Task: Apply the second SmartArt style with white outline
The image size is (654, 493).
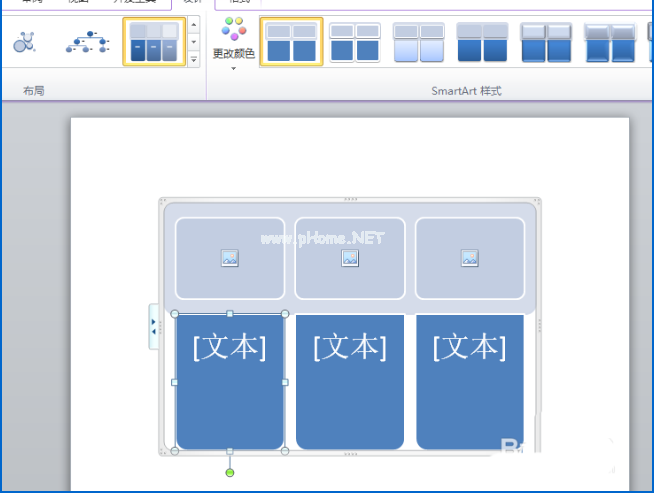Action: pos(355,42)
